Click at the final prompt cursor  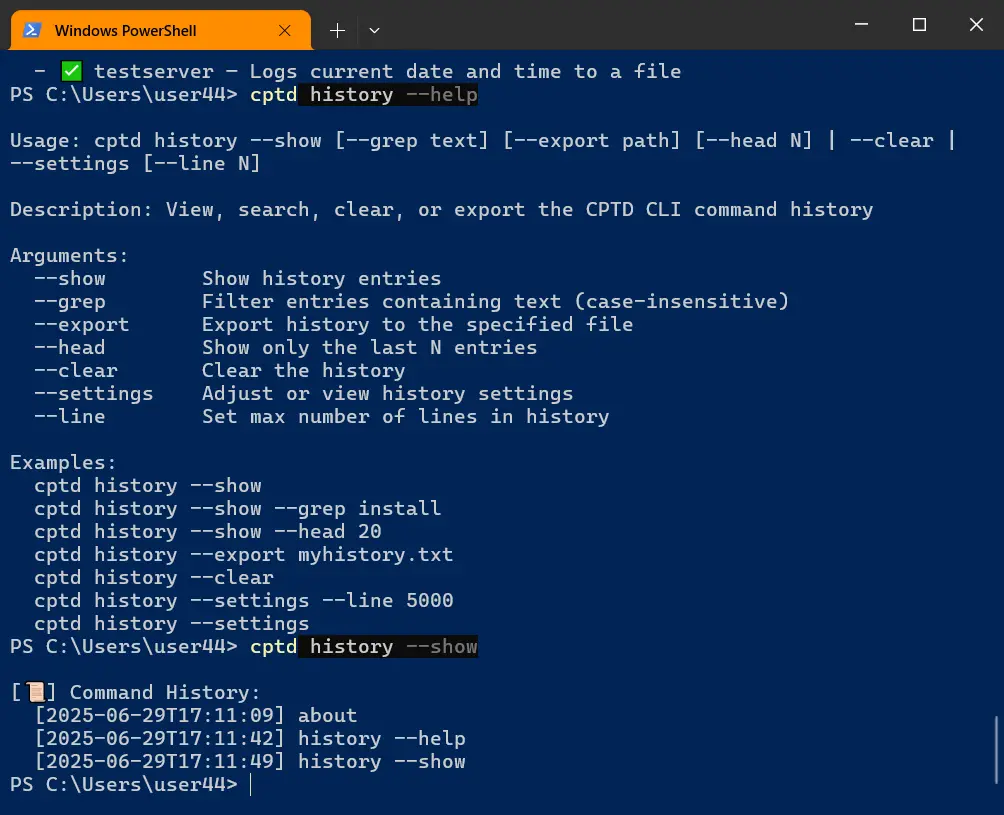pos(250,784)
